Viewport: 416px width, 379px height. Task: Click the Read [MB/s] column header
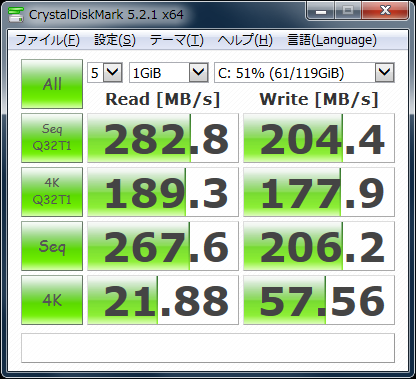[163, 99]
